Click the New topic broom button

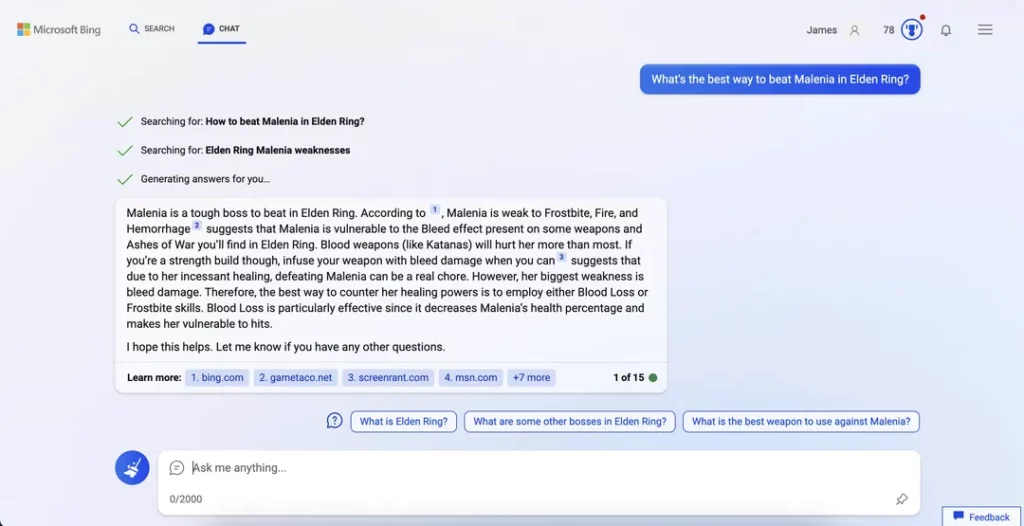pos(133,468)
